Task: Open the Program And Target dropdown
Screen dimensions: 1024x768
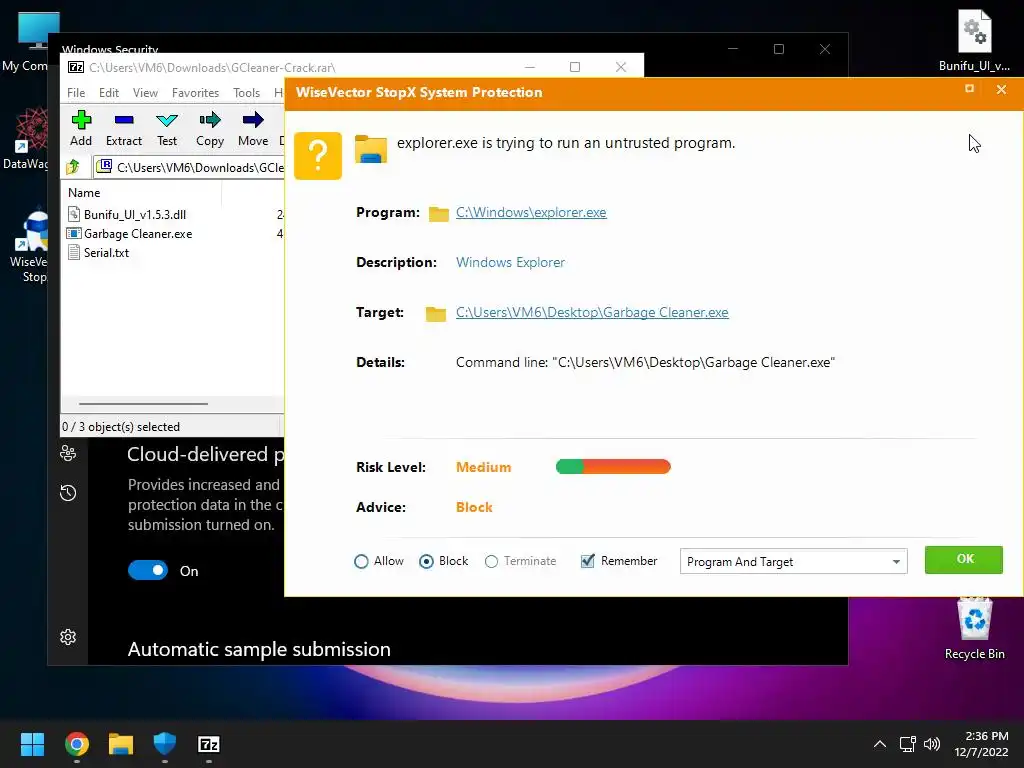Action: click(x=793, y=562)
